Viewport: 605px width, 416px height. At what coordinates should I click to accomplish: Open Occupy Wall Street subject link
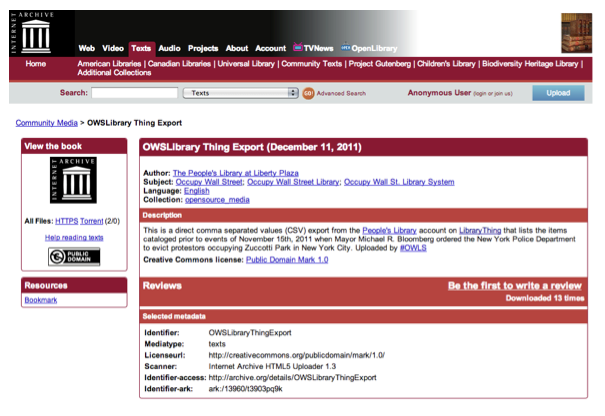(209, 182)
